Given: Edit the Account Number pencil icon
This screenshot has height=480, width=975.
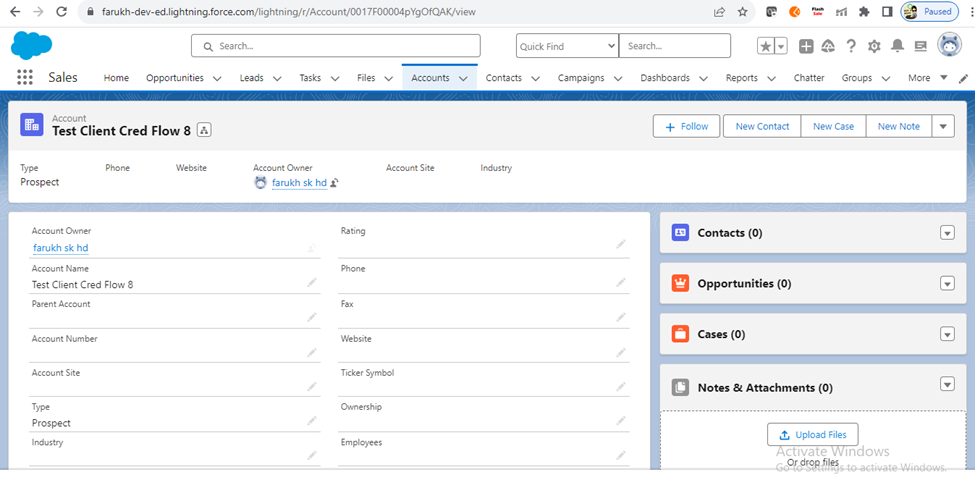Looking at the screenshot, I should point(312,352).
